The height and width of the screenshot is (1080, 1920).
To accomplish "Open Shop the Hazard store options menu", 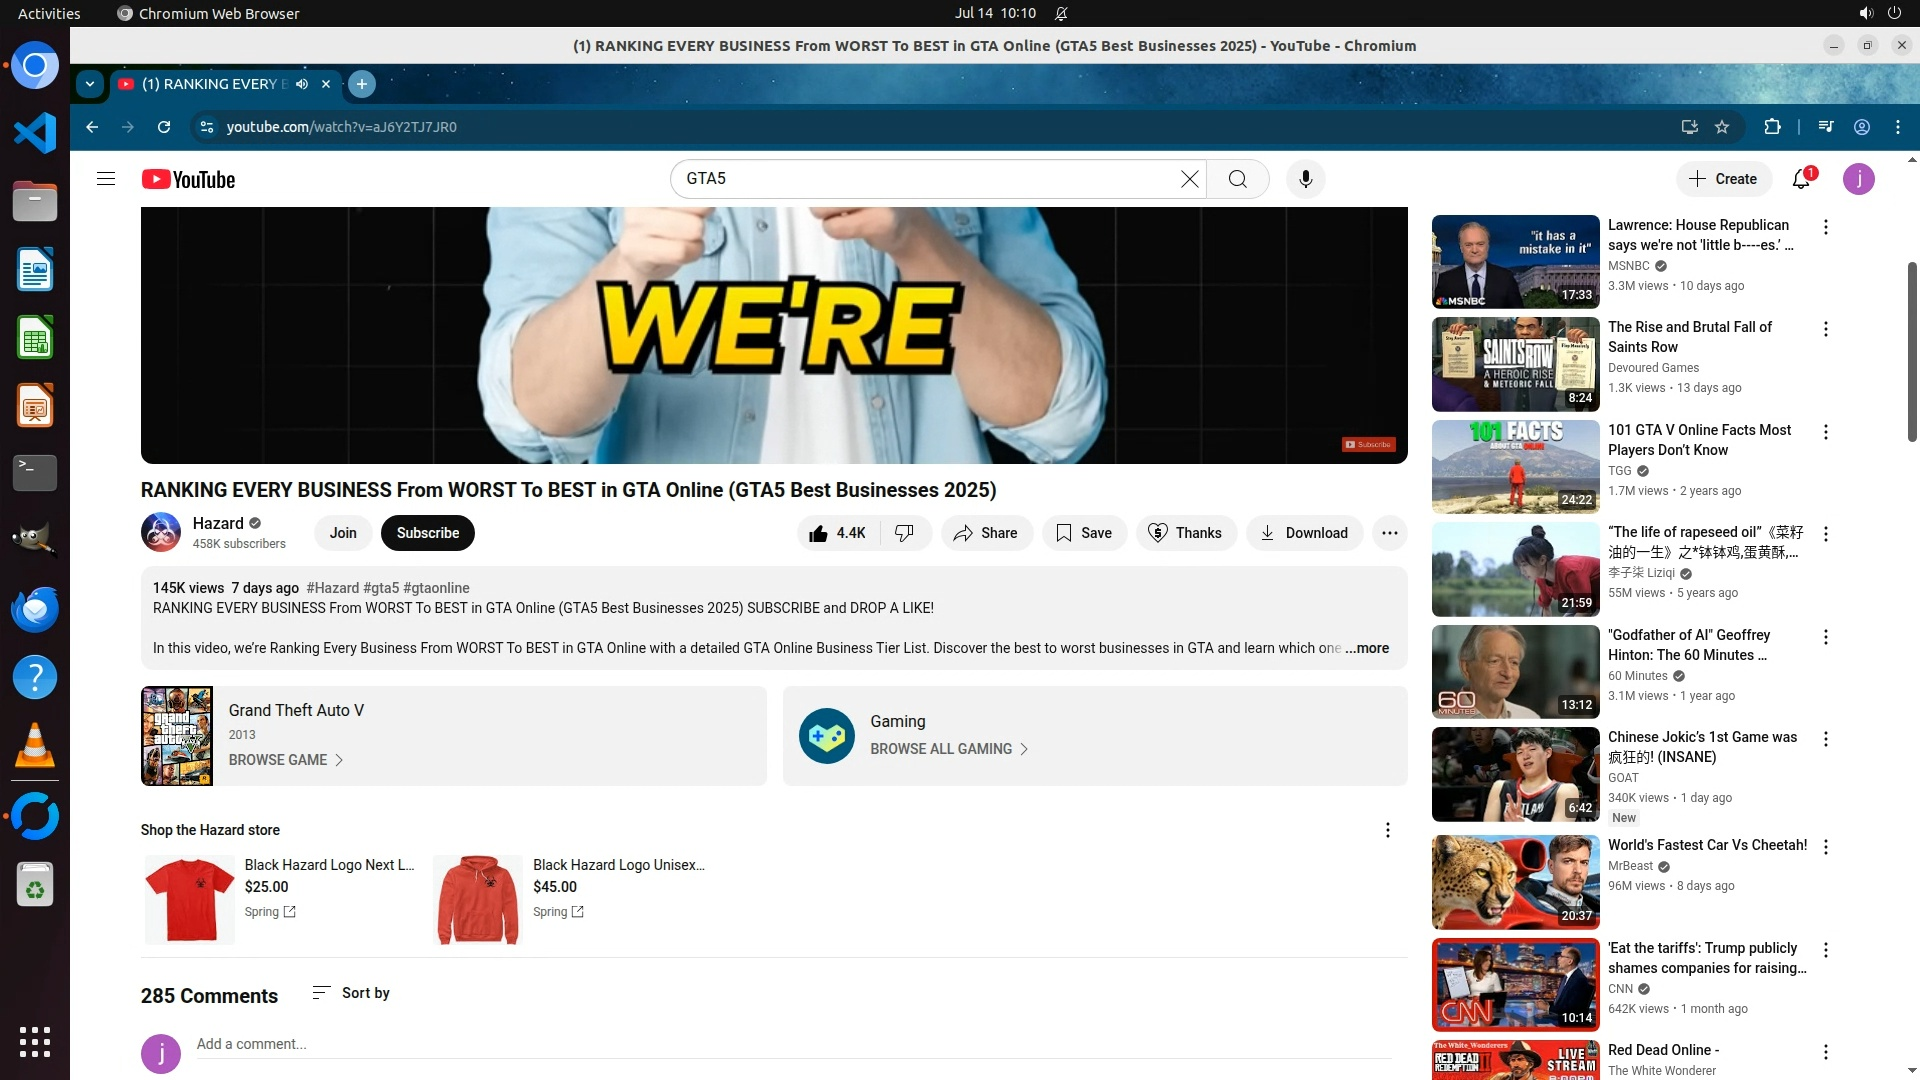I will [1387, 830].
